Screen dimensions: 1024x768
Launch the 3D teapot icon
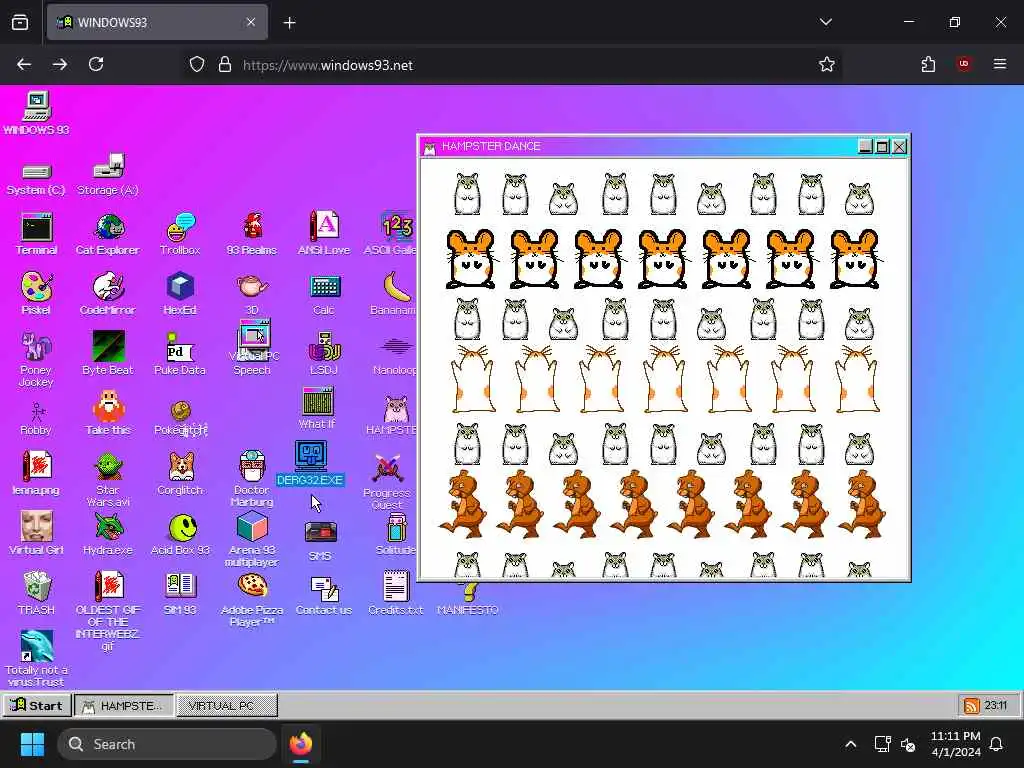coord(251,293)
